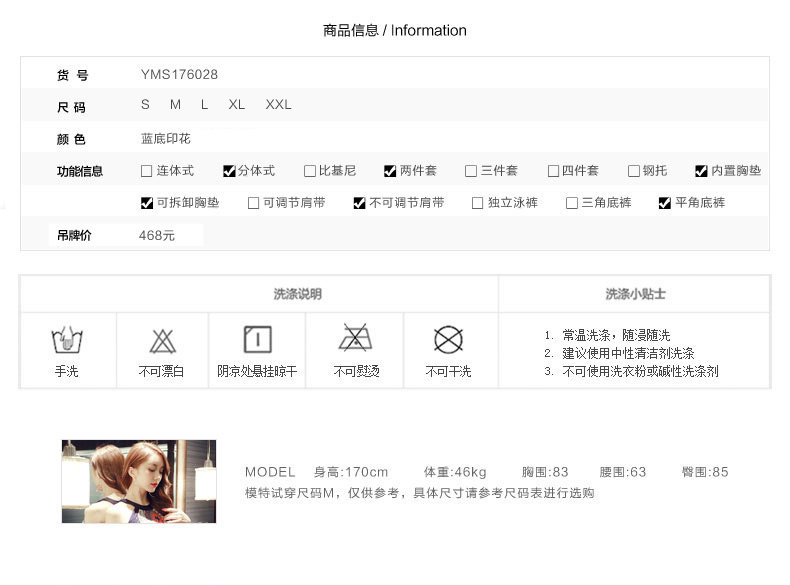The image size is (790, 585).
Task: Click the 腰围:63 measurement
Action: click(x=622, y=472)
